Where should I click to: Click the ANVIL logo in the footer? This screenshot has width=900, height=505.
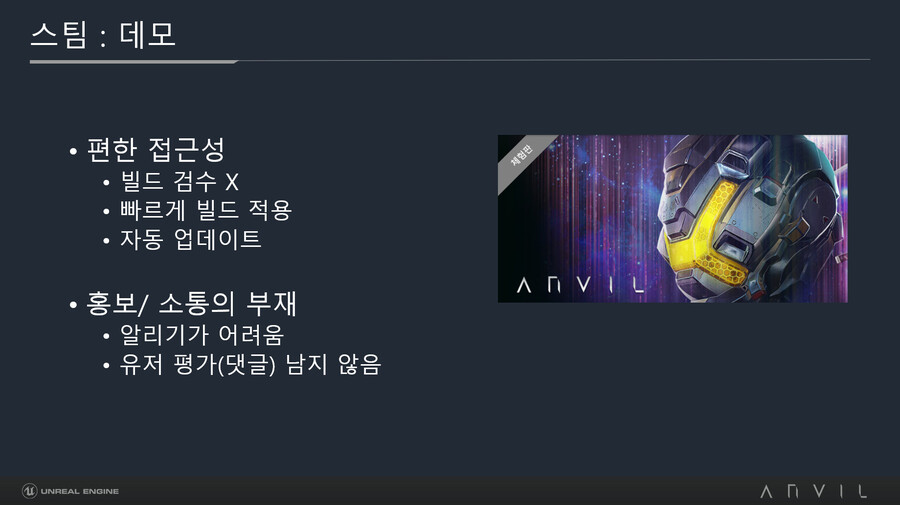(813, 491)
